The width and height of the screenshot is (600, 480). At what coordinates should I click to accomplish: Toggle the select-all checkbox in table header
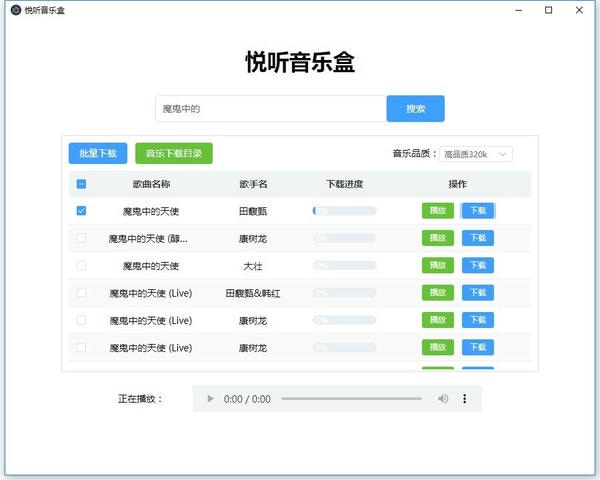point(81,184)
